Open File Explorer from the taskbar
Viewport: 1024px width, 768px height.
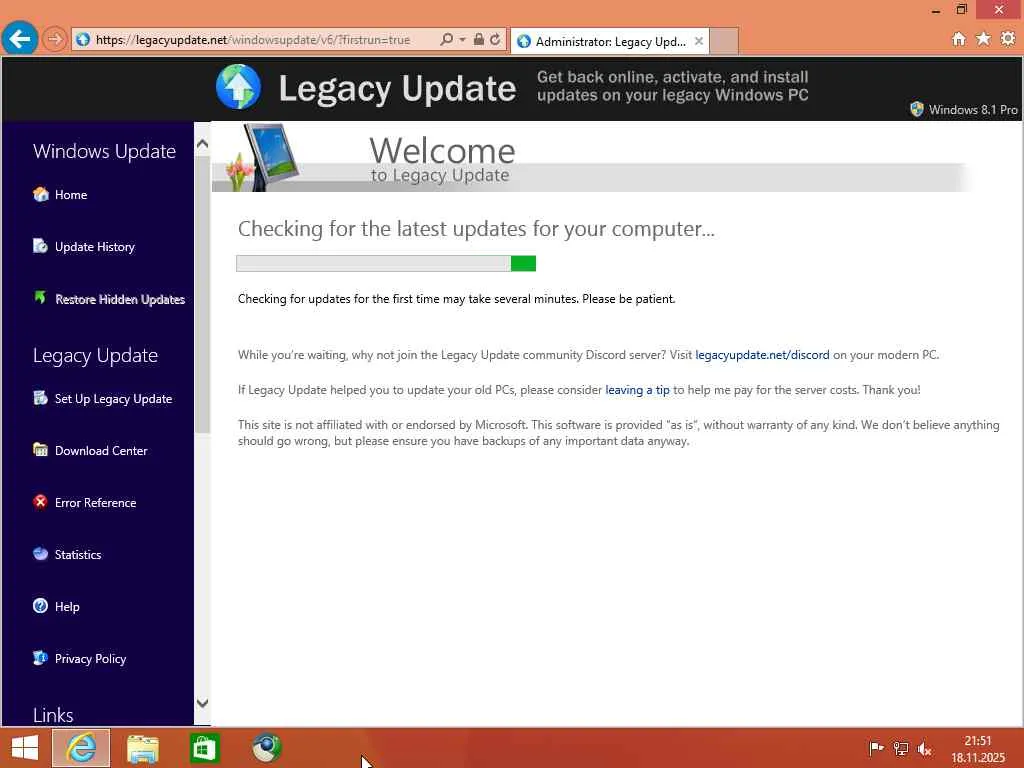[x=142, y=748]
